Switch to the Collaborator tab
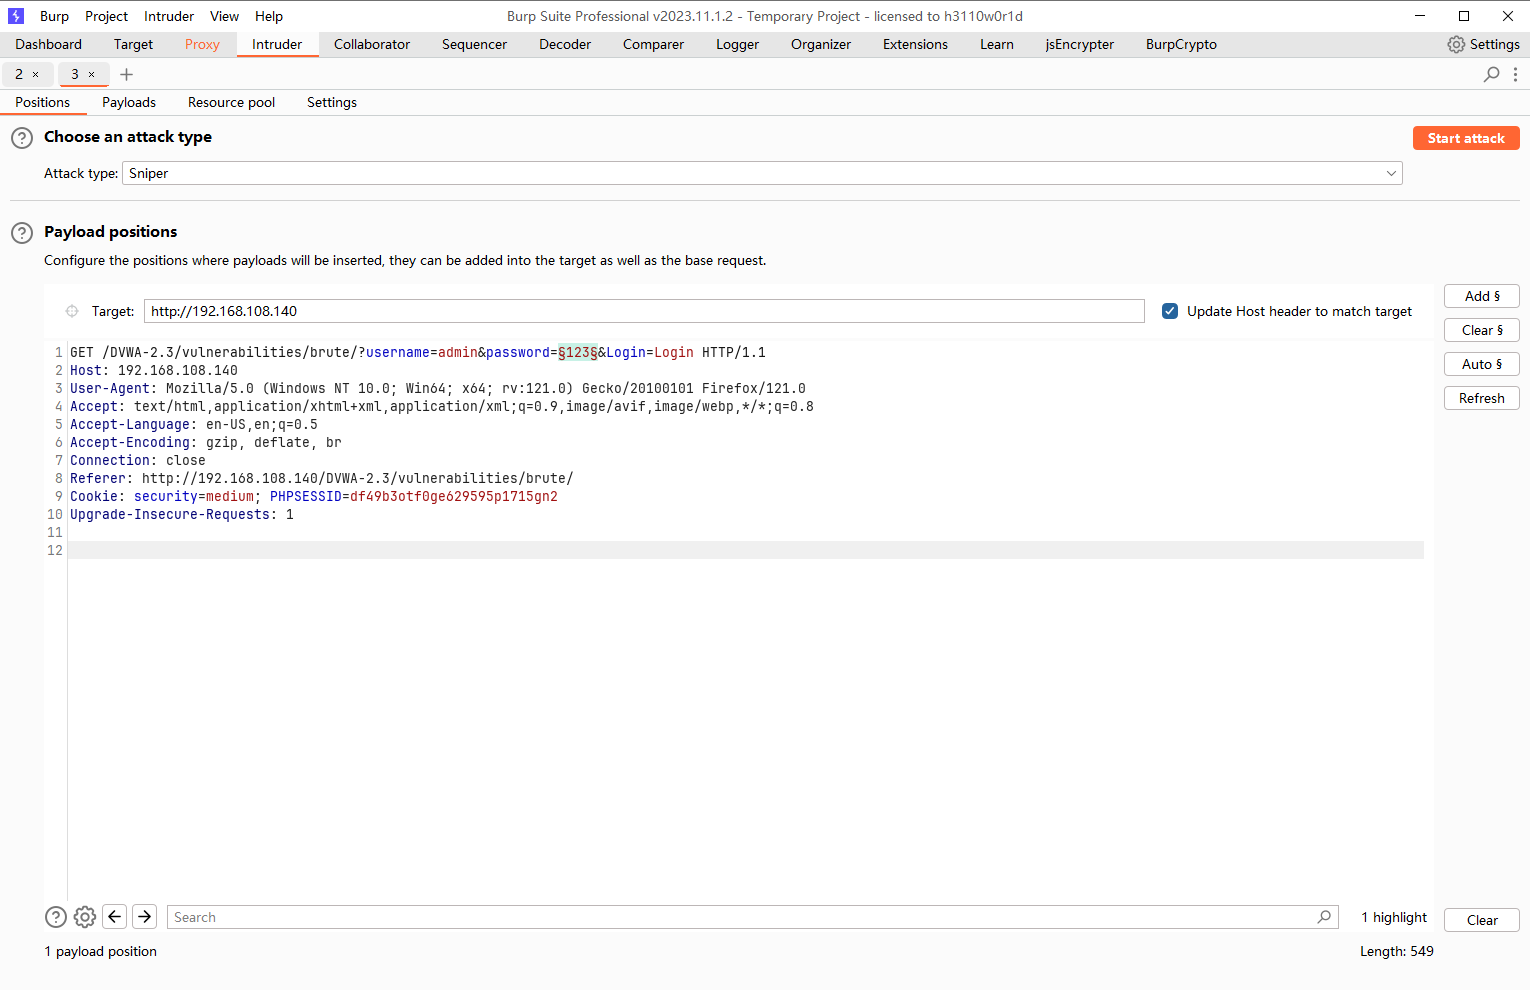The width and height of the screenshot is (1530, 990). click(372, 44)
